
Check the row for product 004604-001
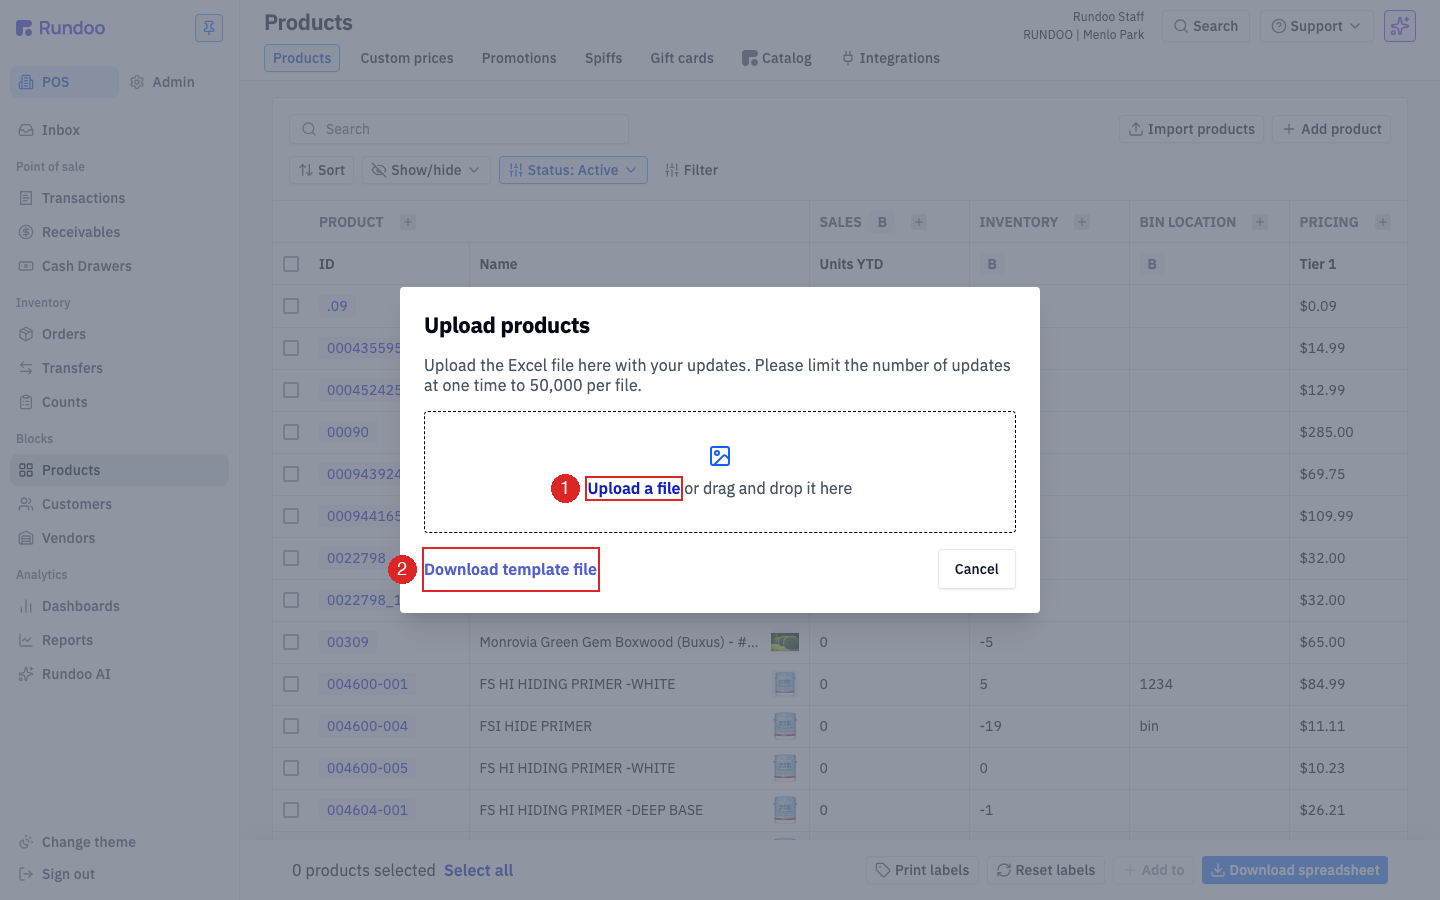(x=291, y=810)
